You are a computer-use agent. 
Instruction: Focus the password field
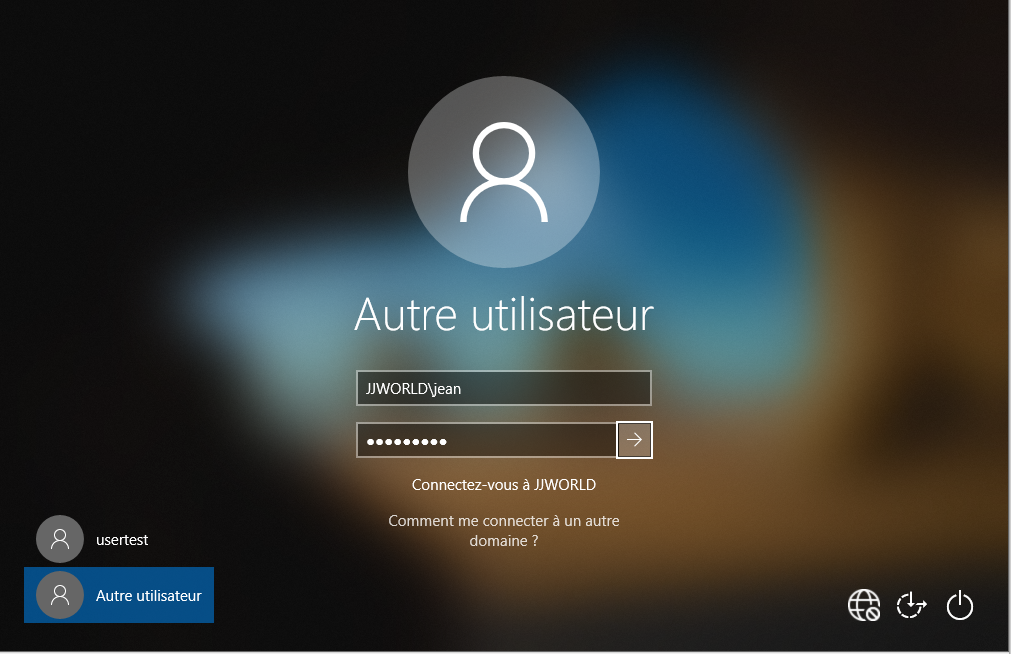pyautogui.click(x=487, y=441)
